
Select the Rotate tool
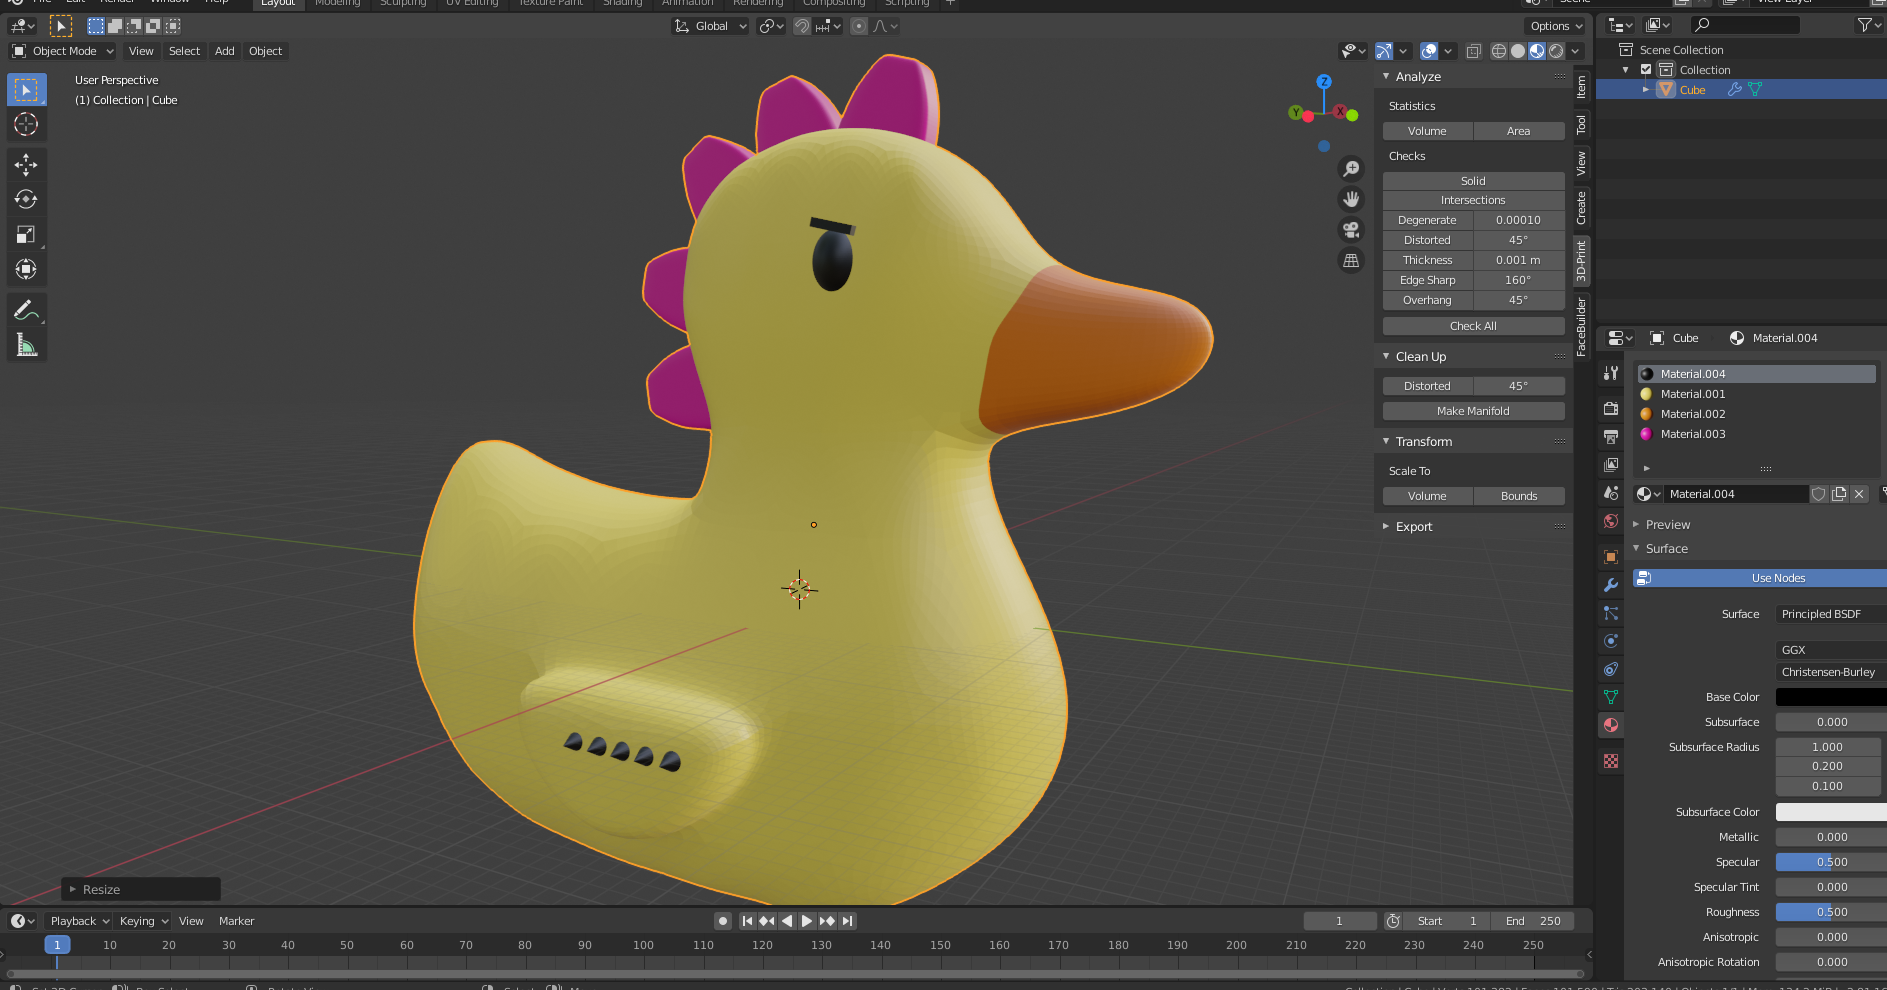(26, 199)
